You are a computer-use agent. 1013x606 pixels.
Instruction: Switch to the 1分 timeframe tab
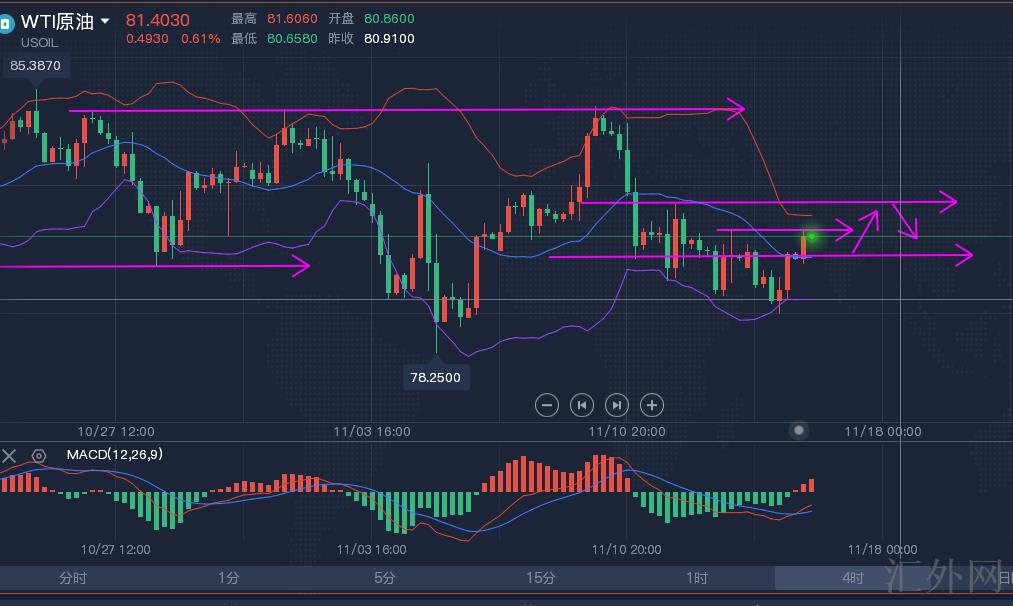[x=228, y=578]
